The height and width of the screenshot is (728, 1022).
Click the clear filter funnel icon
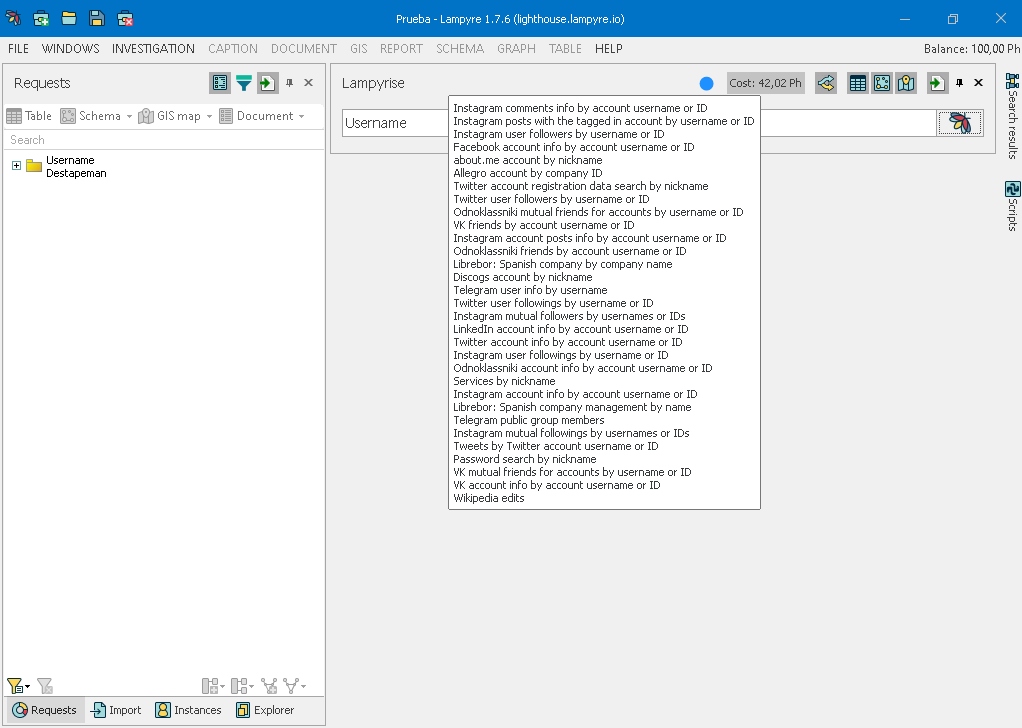[x=45, y=686]
